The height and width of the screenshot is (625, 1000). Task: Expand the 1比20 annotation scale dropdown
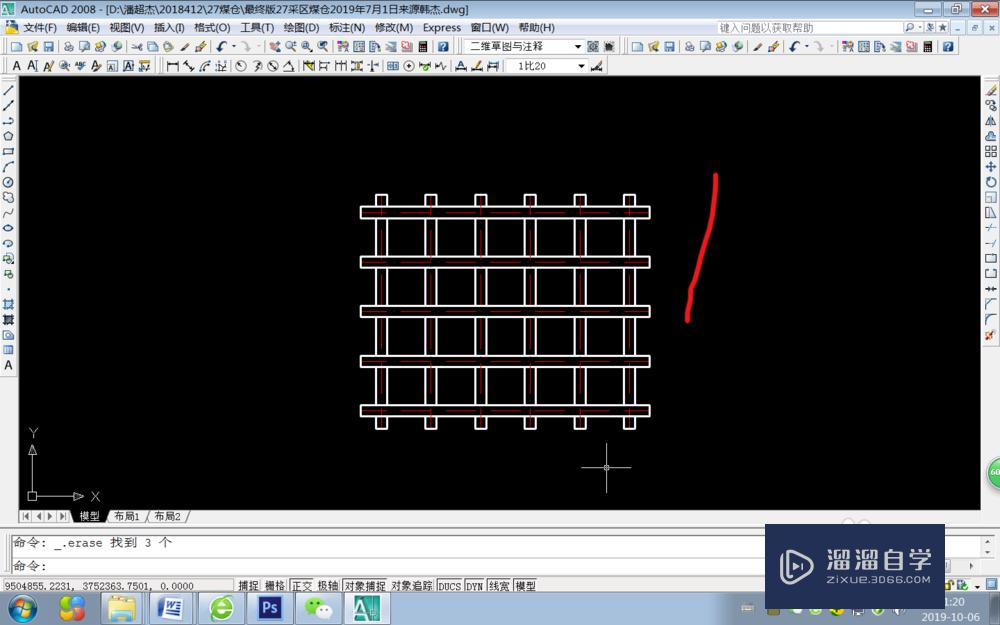click(583, 66)
